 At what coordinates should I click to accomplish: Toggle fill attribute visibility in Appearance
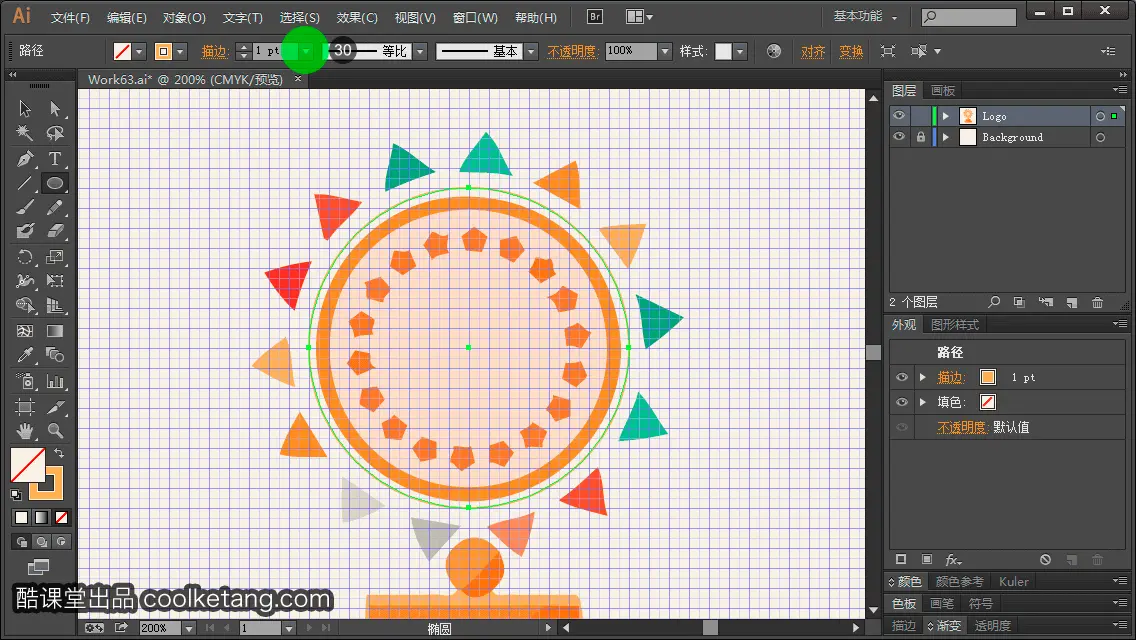click(902, 402)
